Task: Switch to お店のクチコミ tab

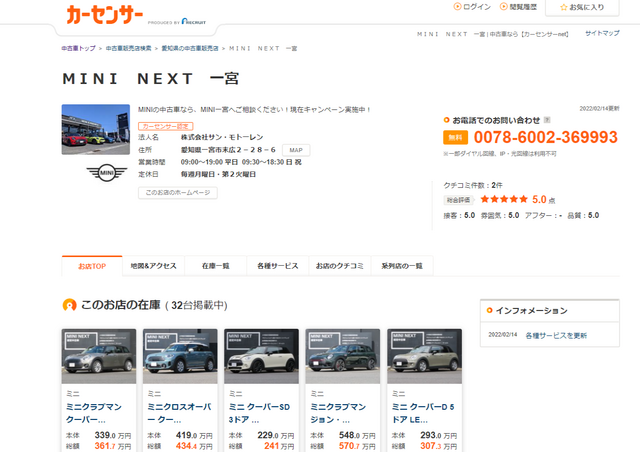Action: (x=340, y=266)
